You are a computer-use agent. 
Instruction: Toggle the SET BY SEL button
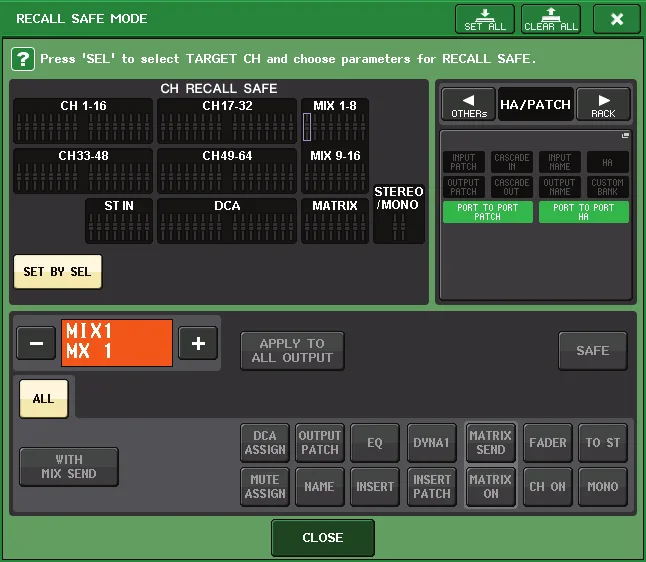58,272
